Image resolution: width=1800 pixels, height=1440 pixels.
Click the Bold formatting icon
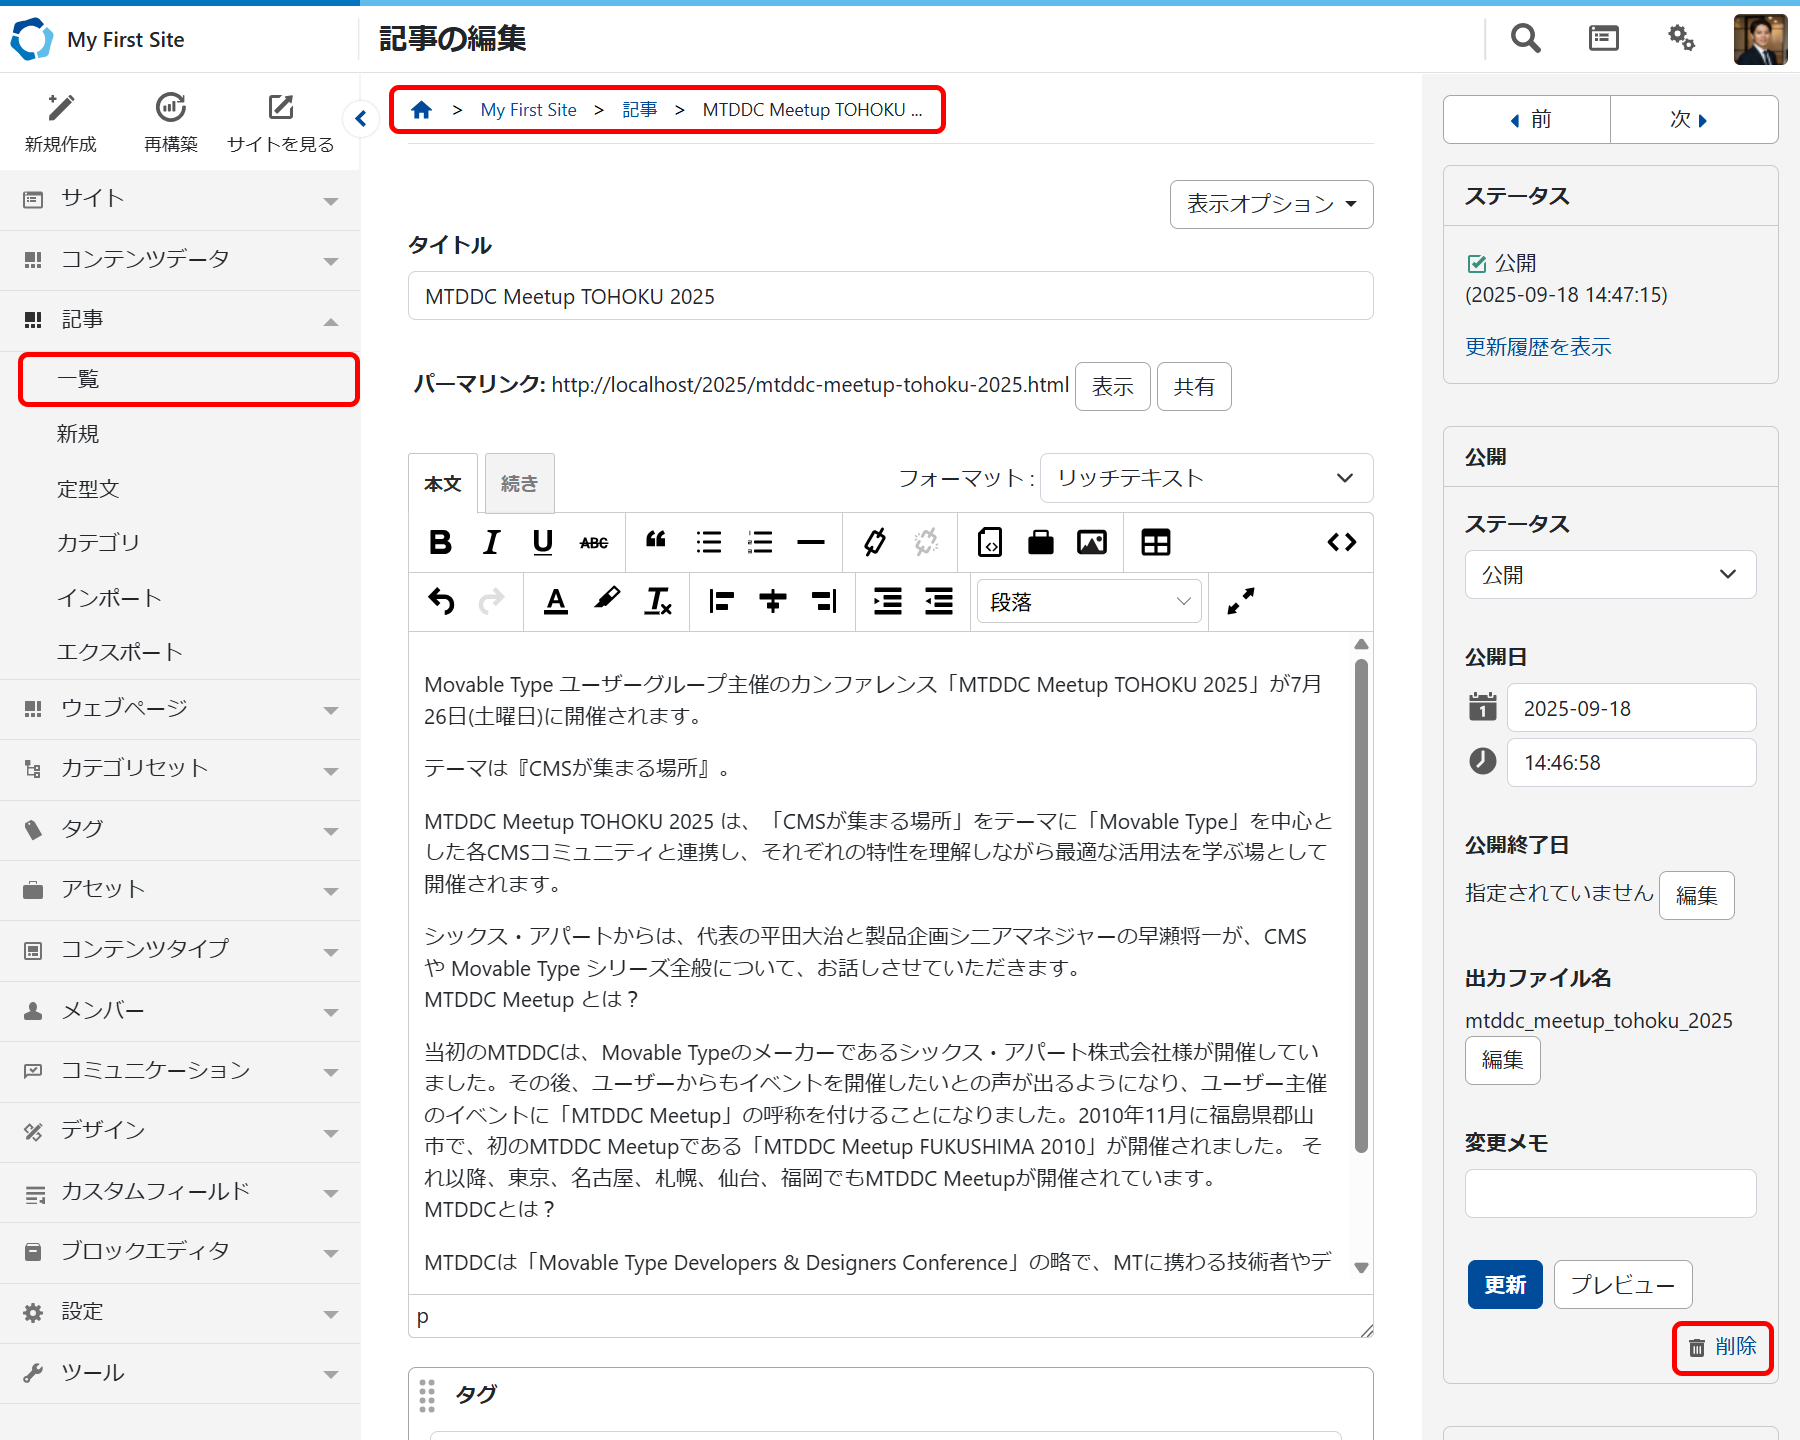click(440, 542)
